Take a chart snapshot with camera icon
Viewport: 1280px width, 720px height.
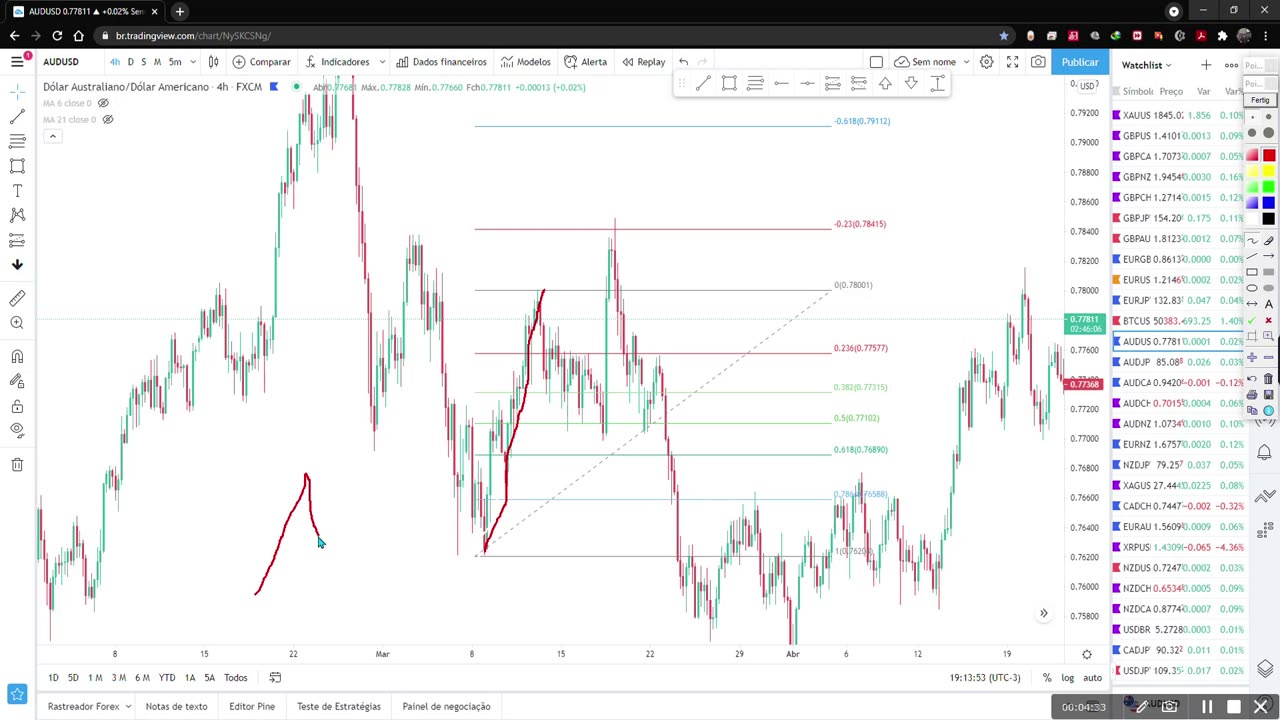pos(1038,62)
